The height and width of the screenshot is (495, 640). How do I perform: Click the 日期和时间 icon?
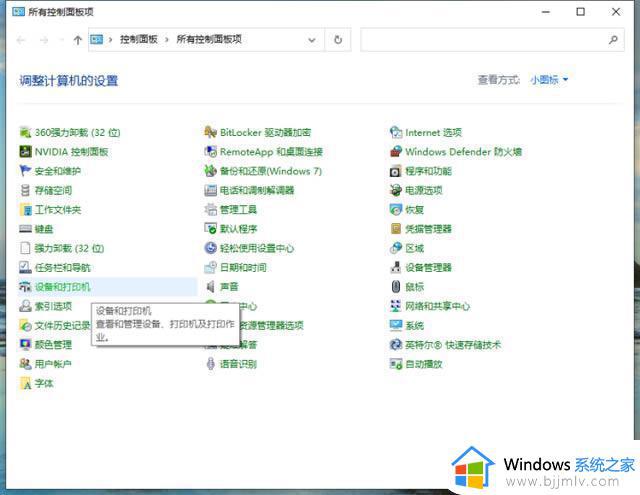211,267
